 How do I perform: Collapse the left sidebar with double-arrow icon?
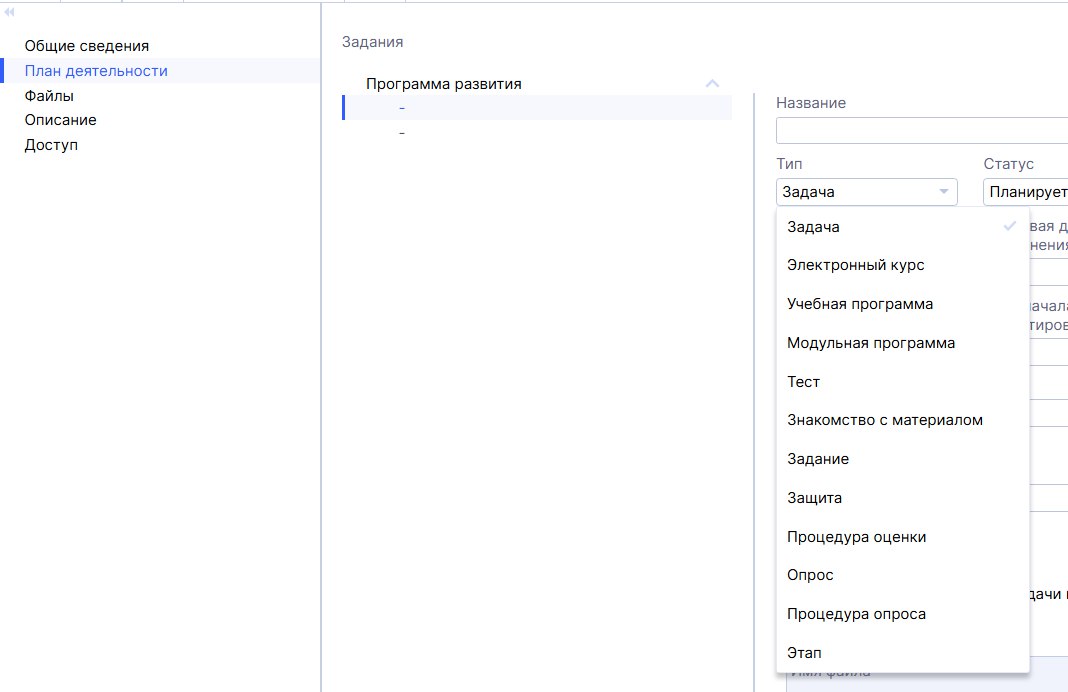coord(9,11)
